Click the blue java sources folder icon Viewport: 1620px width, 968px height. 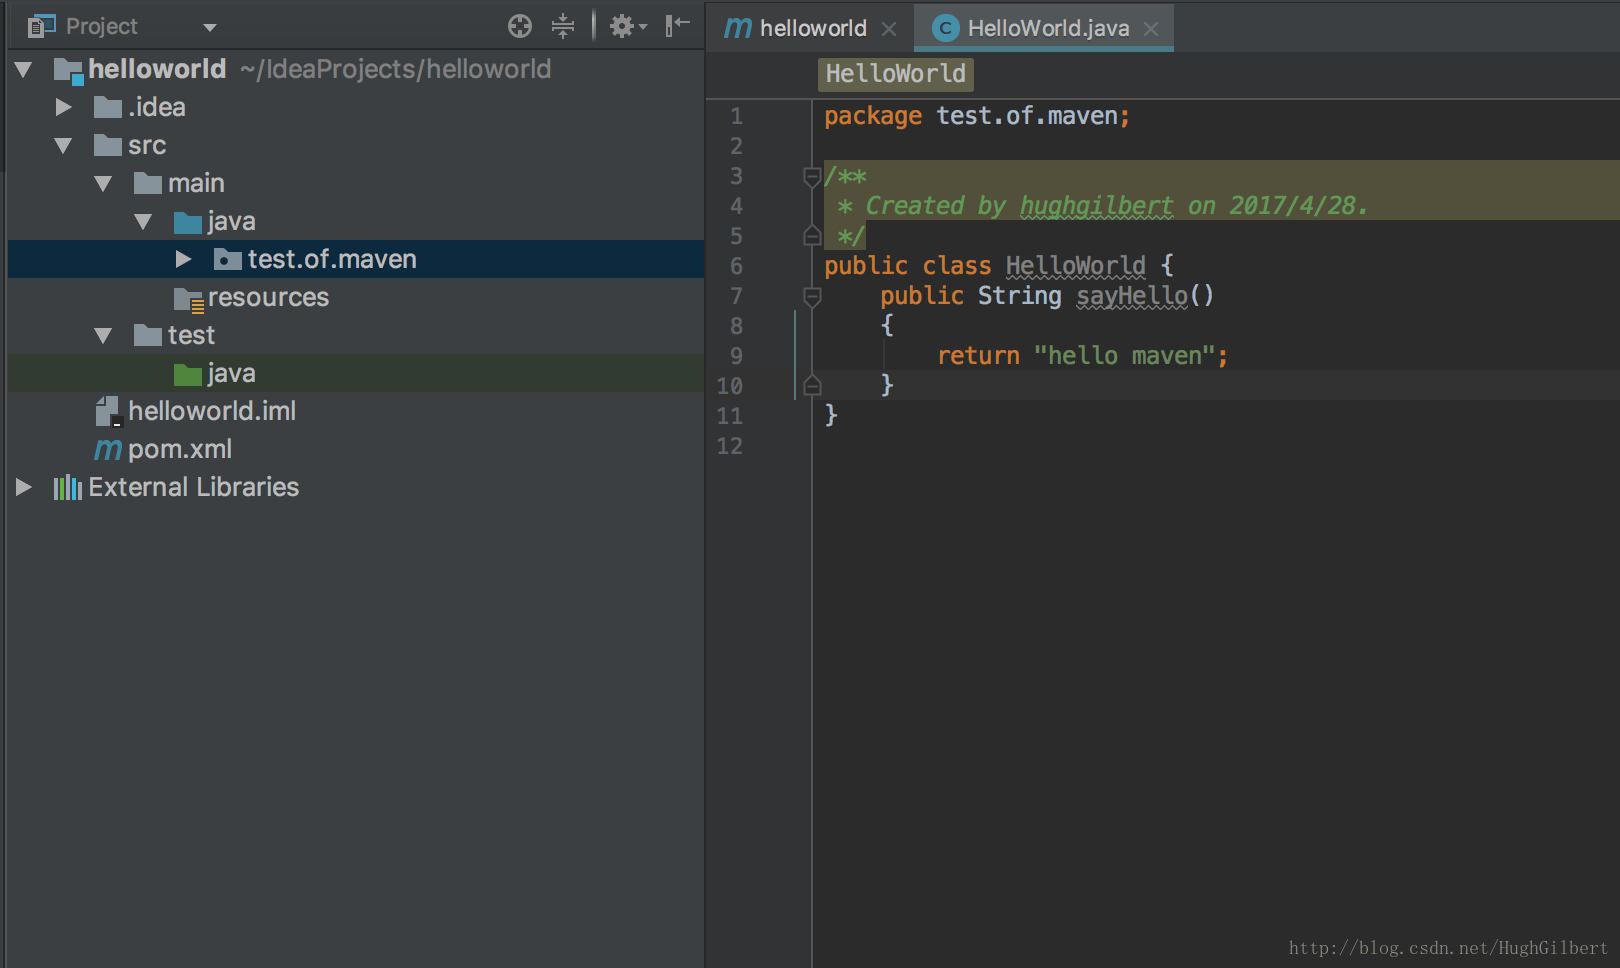click(187, 221)
